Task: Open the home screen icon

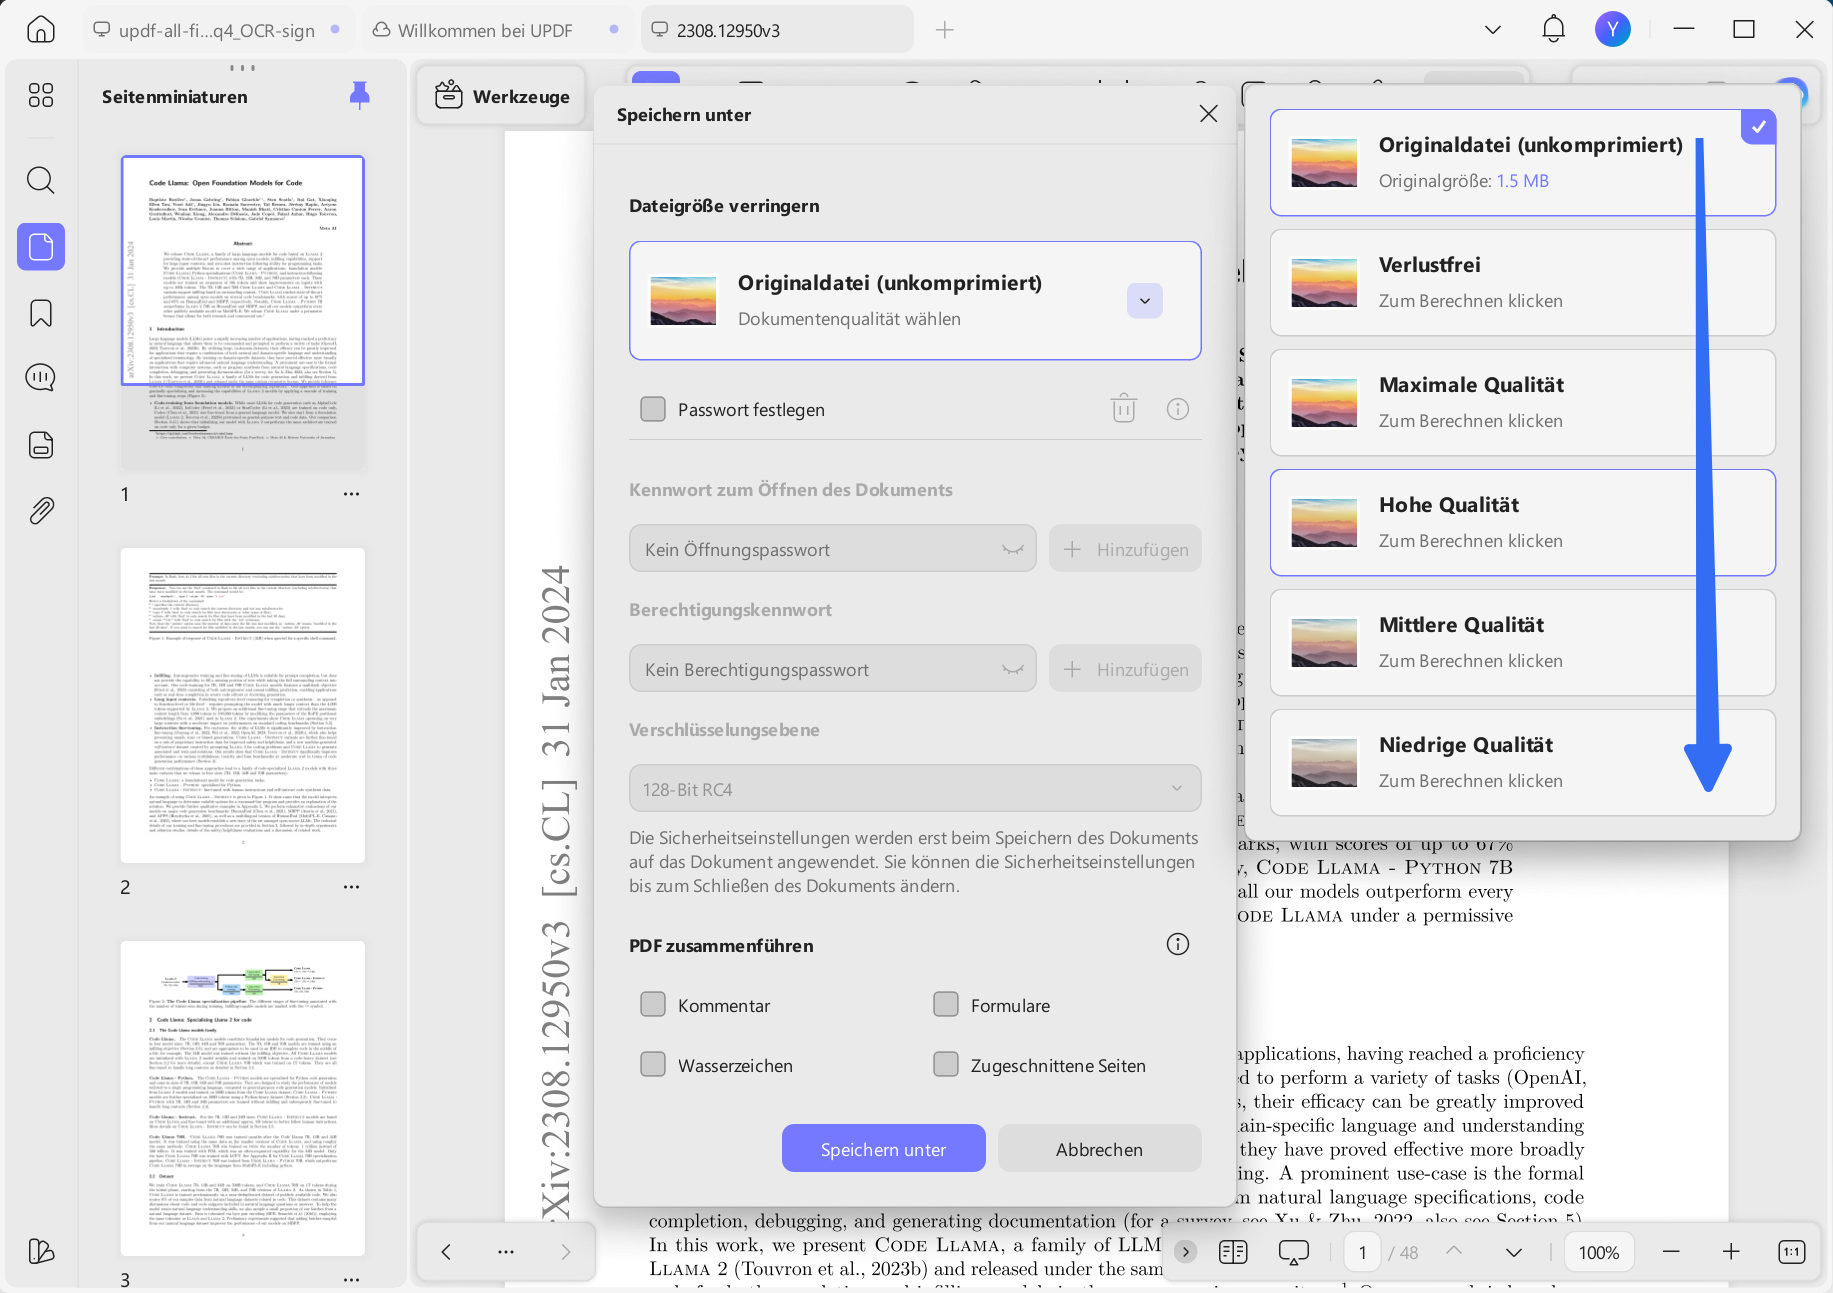Action: (x=41, y=29)
